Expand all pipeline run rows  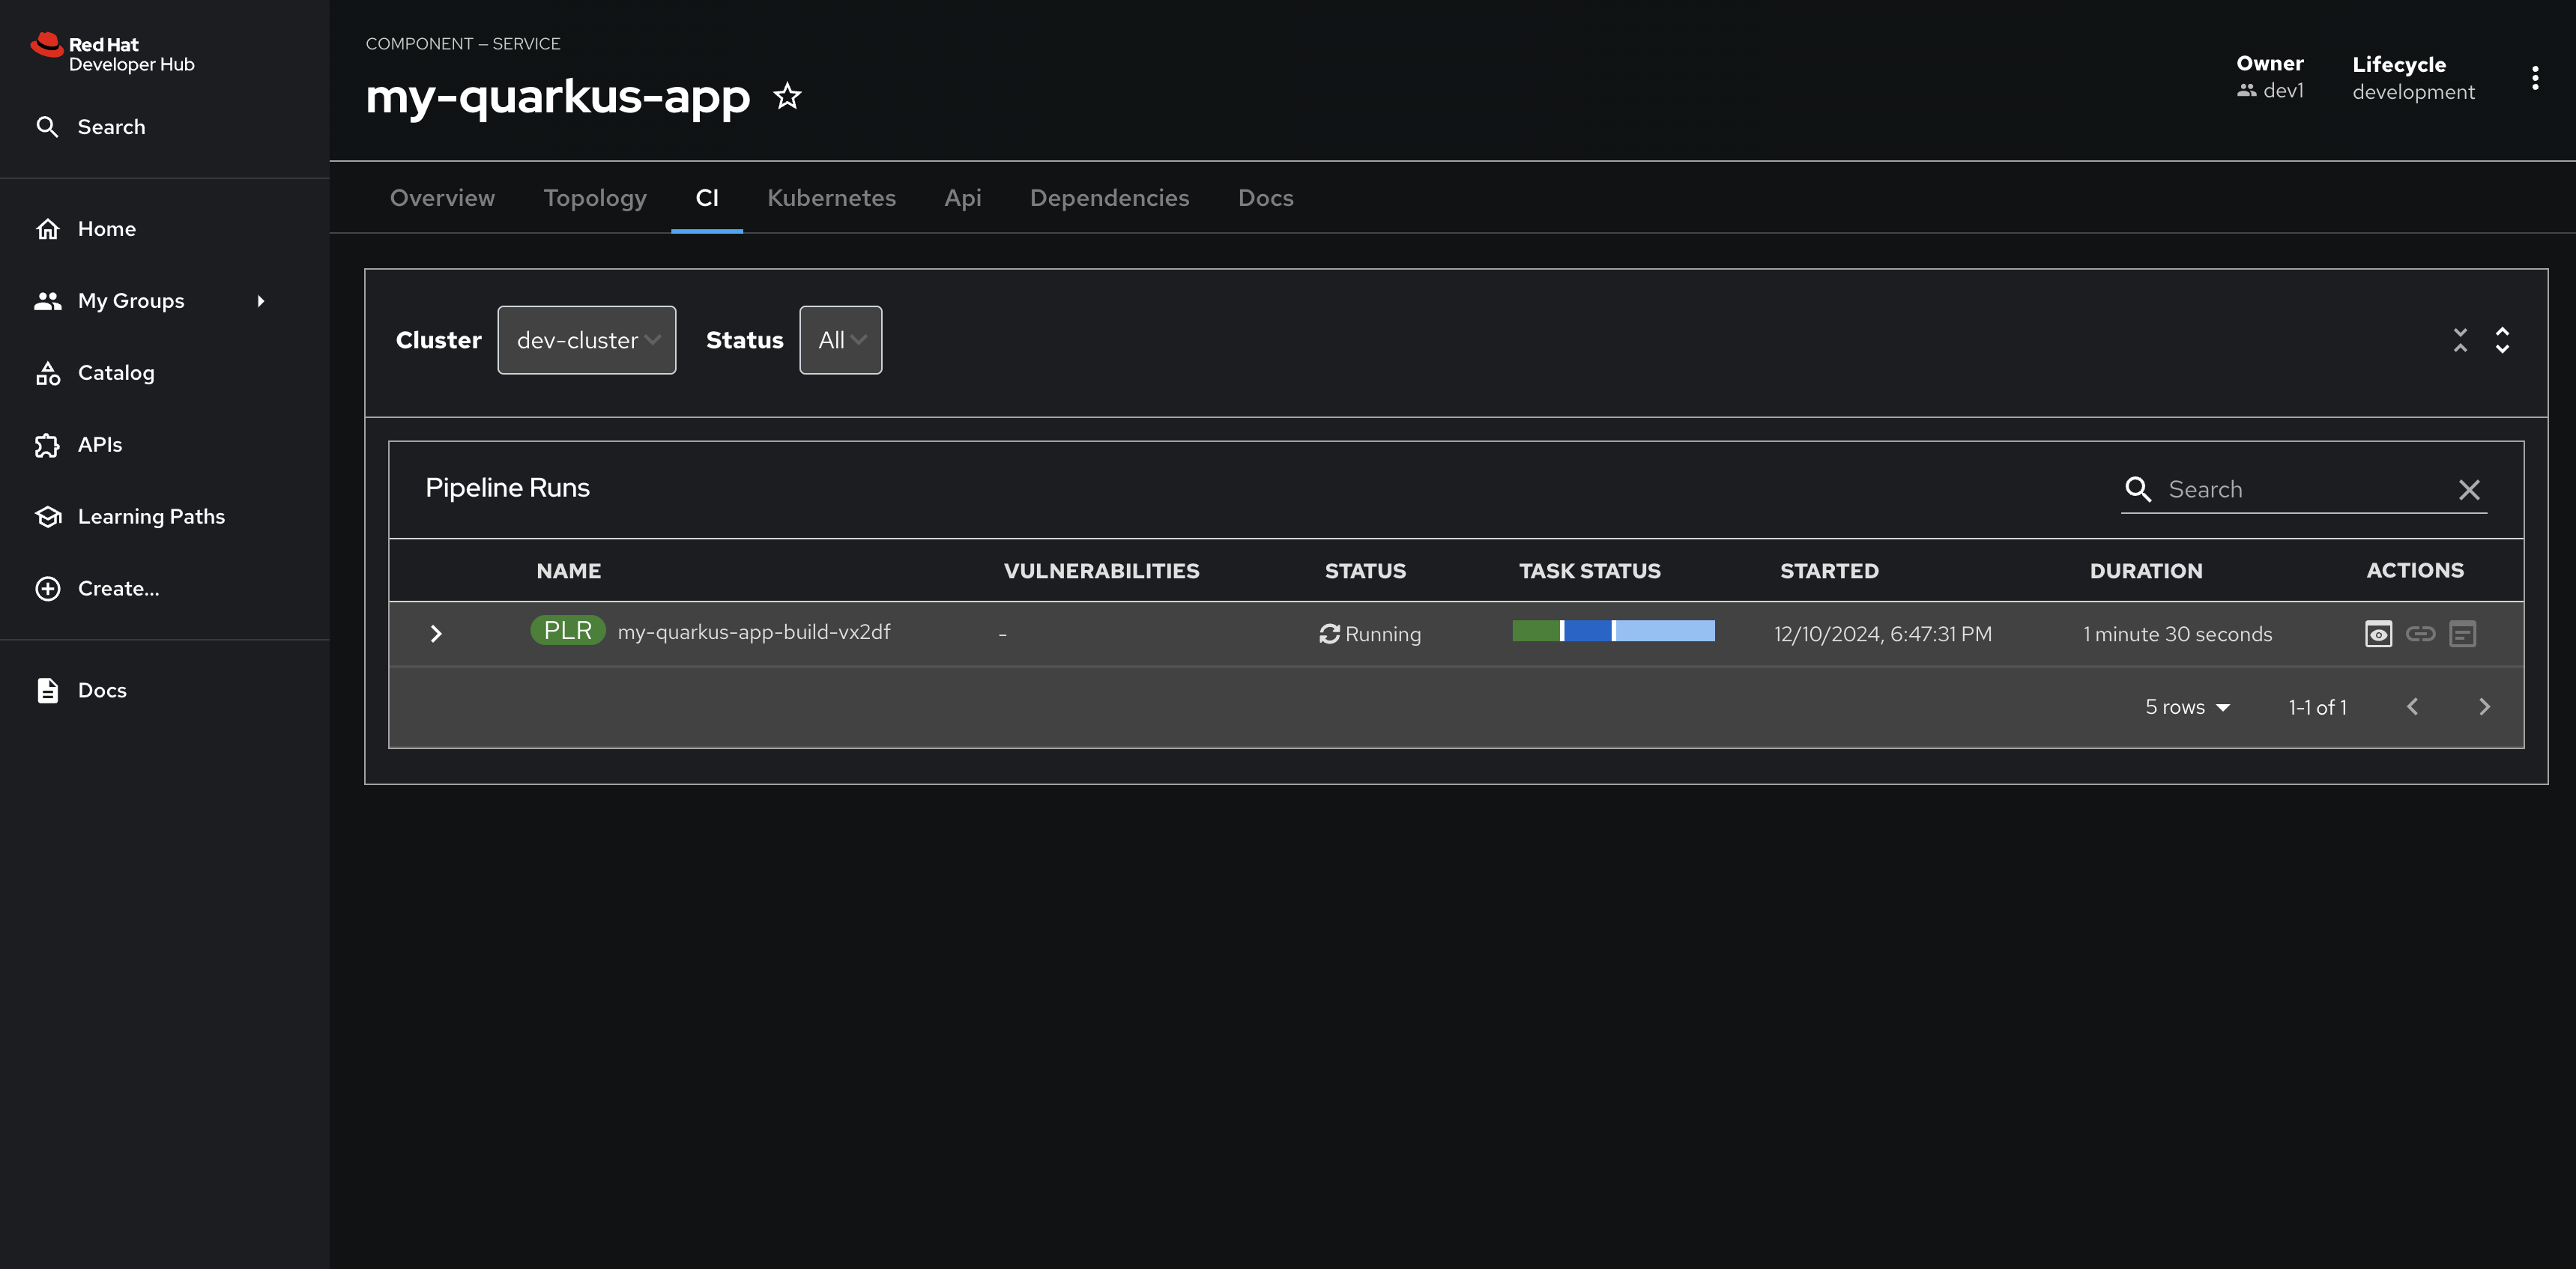(2502, 340)
